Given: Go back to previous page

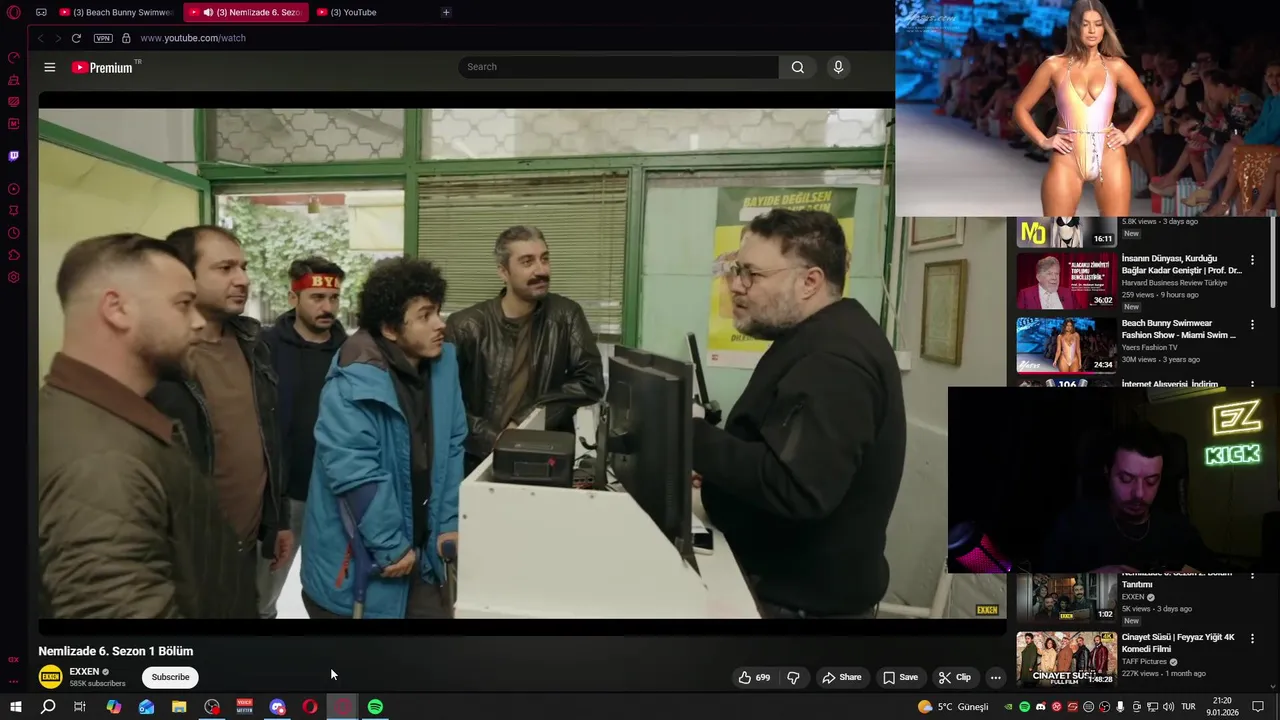Looking at the screenshot, I should click(x=41, y=38).
